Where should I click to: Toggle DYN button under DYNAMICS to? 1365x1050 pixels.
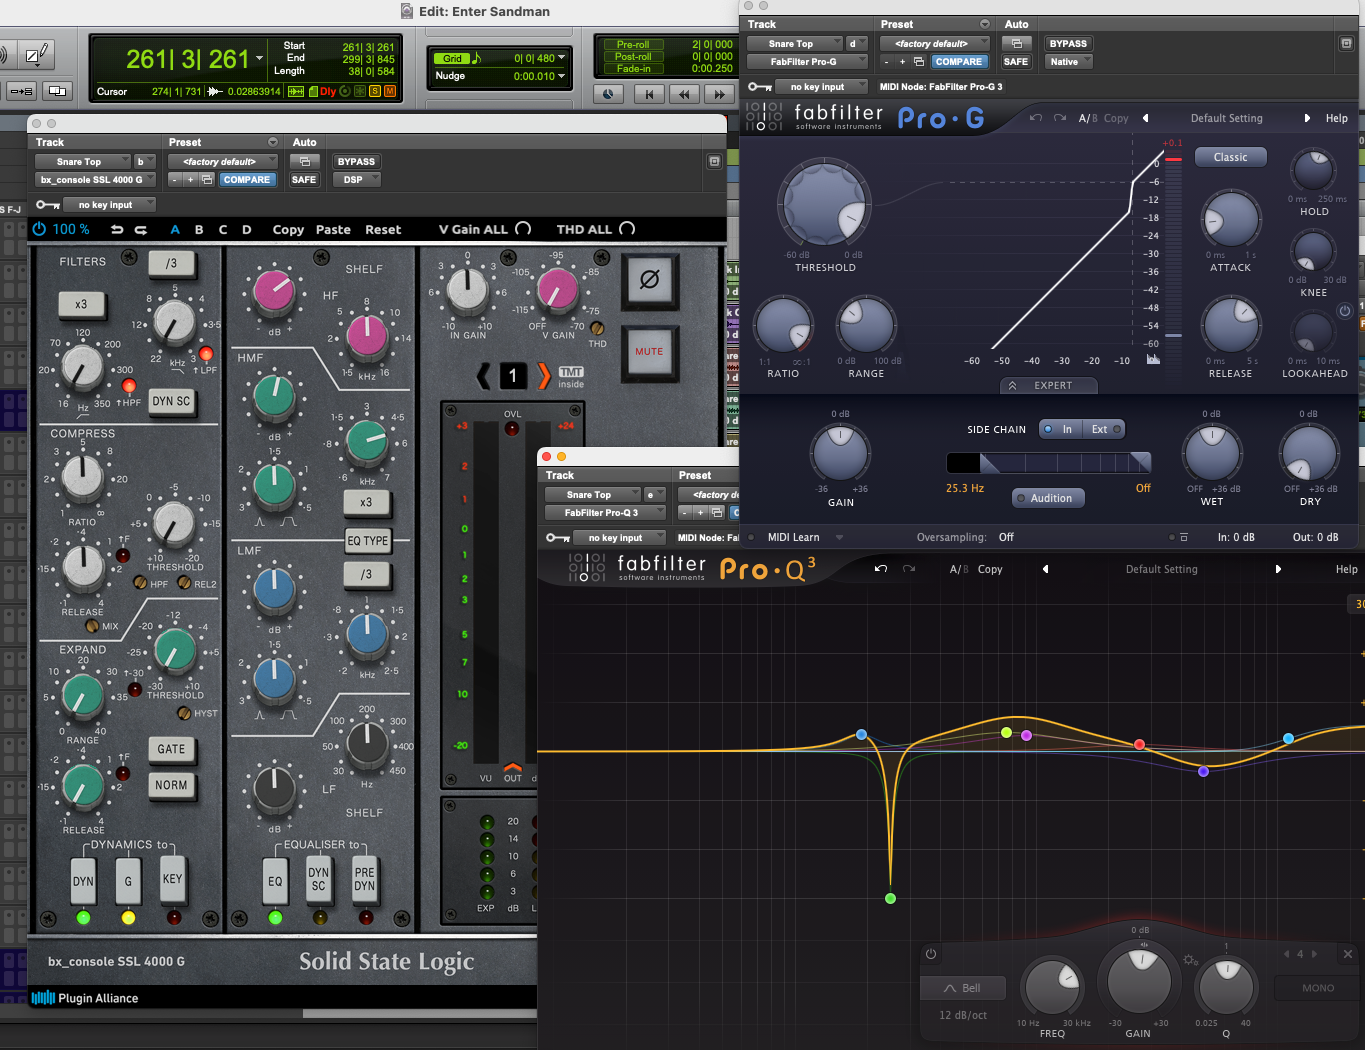point(83,881)
